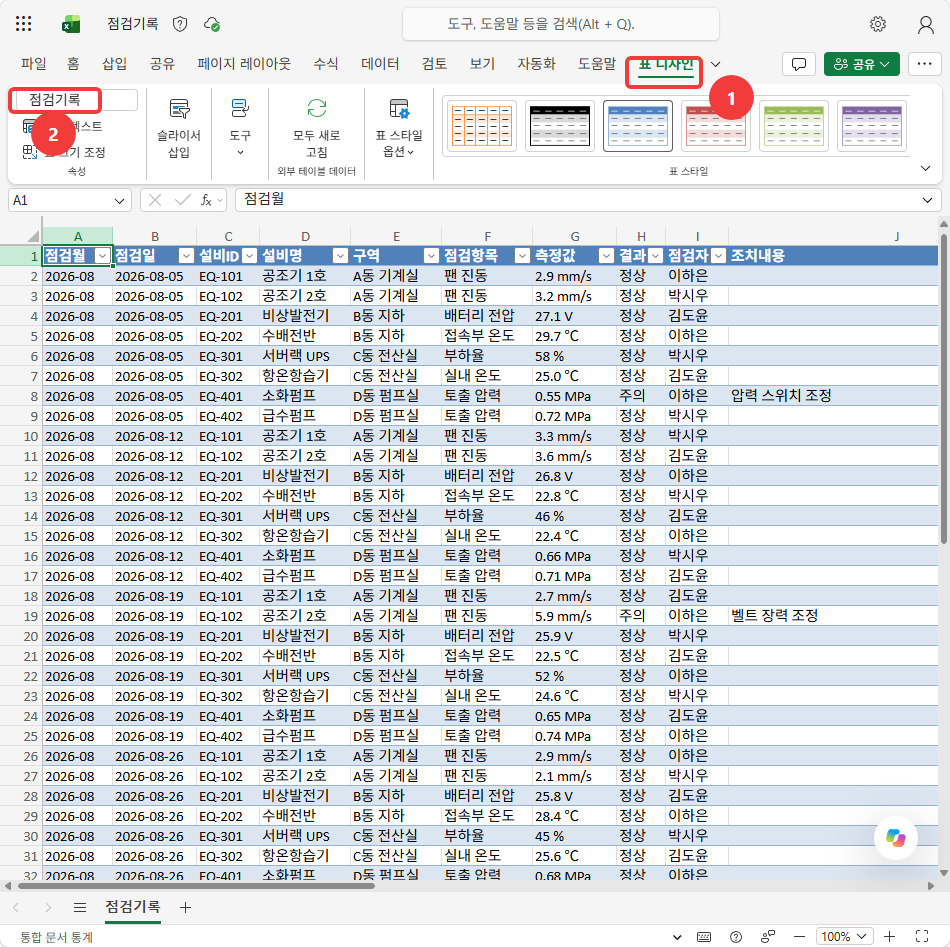Image resolution: width=950 pixels, height=947 pixels.
Task: Expand the table styles gallery
Action: tap(925, 168)
